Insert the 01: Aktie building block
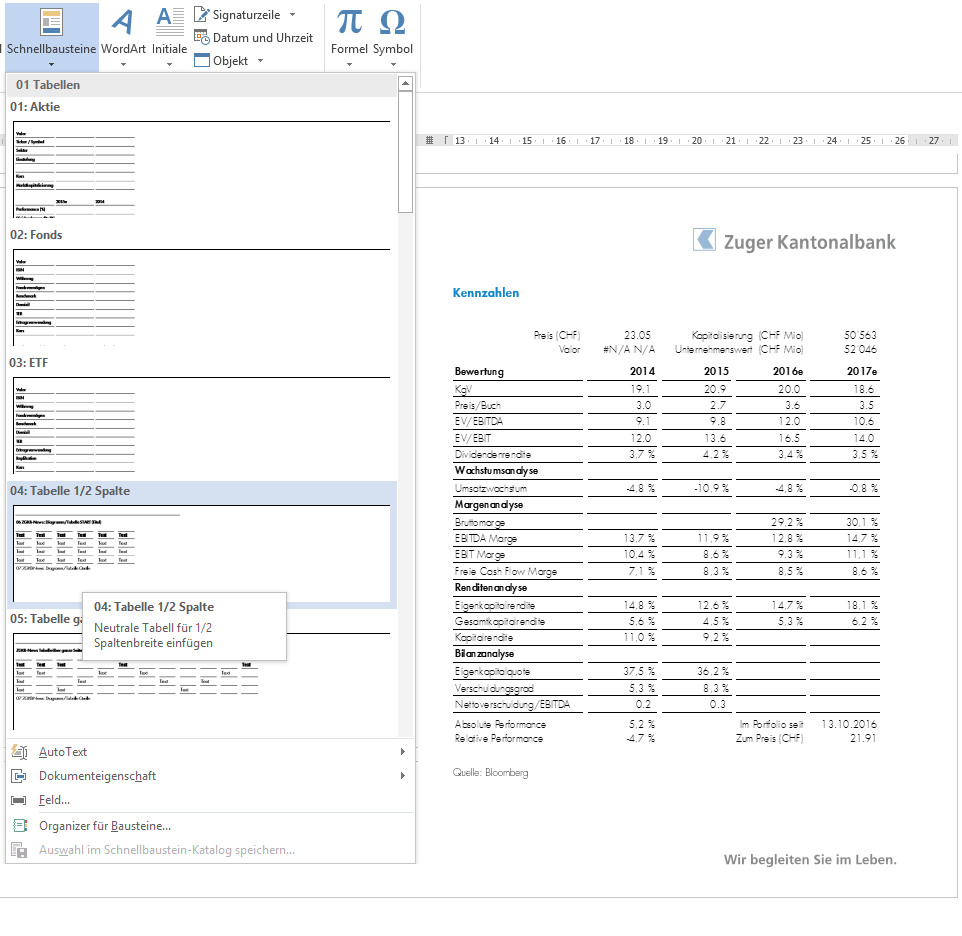962x936 pixels. pos(202,159)
